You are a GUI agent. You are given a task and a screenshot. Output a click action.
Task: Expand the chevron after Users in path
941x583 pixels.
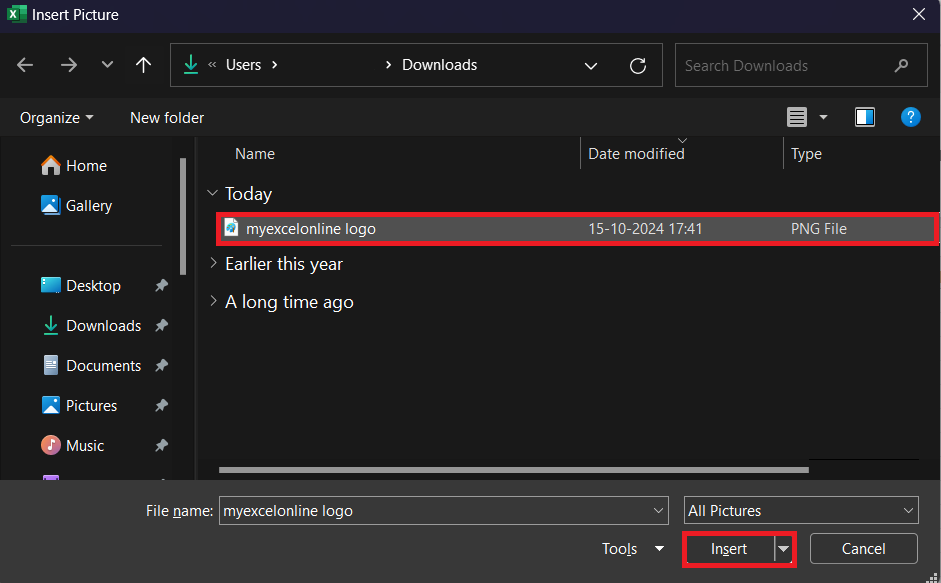275,65
